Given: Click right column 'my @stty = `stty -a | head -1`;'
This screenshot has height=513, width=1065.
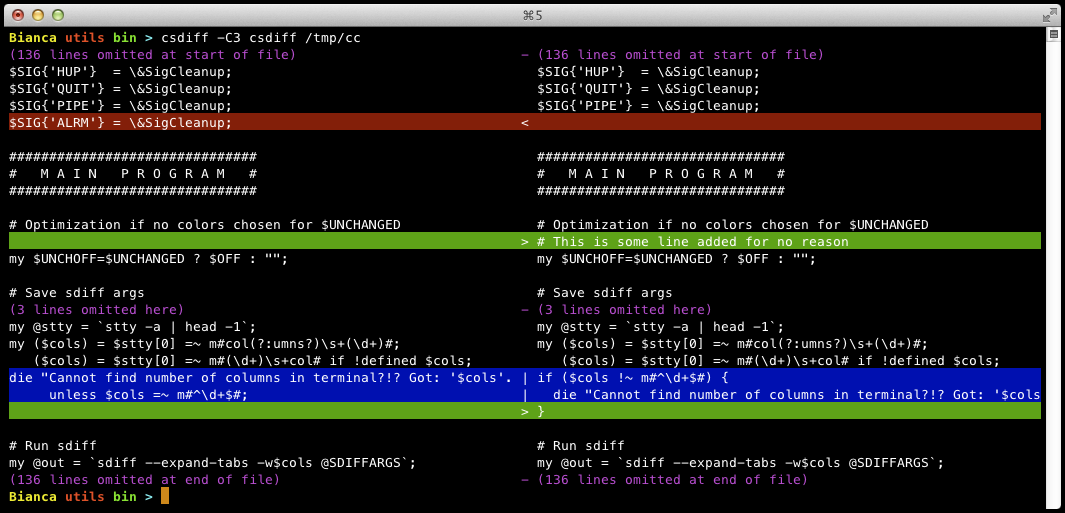Looking at the screenshot, I should [660, 327].
